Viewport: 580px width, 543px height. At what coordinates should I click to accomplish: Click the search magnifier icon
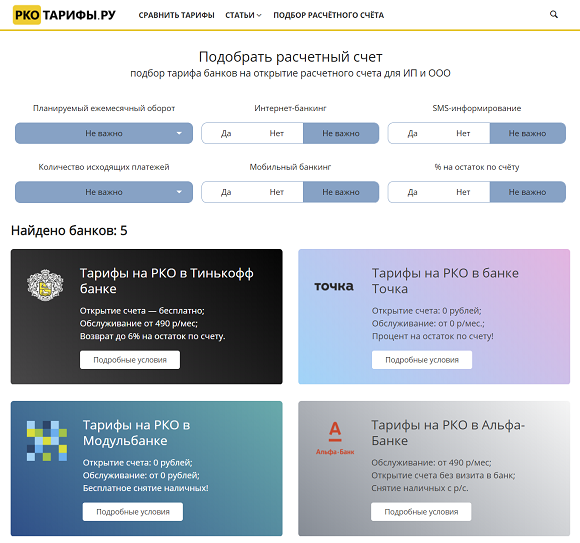(553, 14)
